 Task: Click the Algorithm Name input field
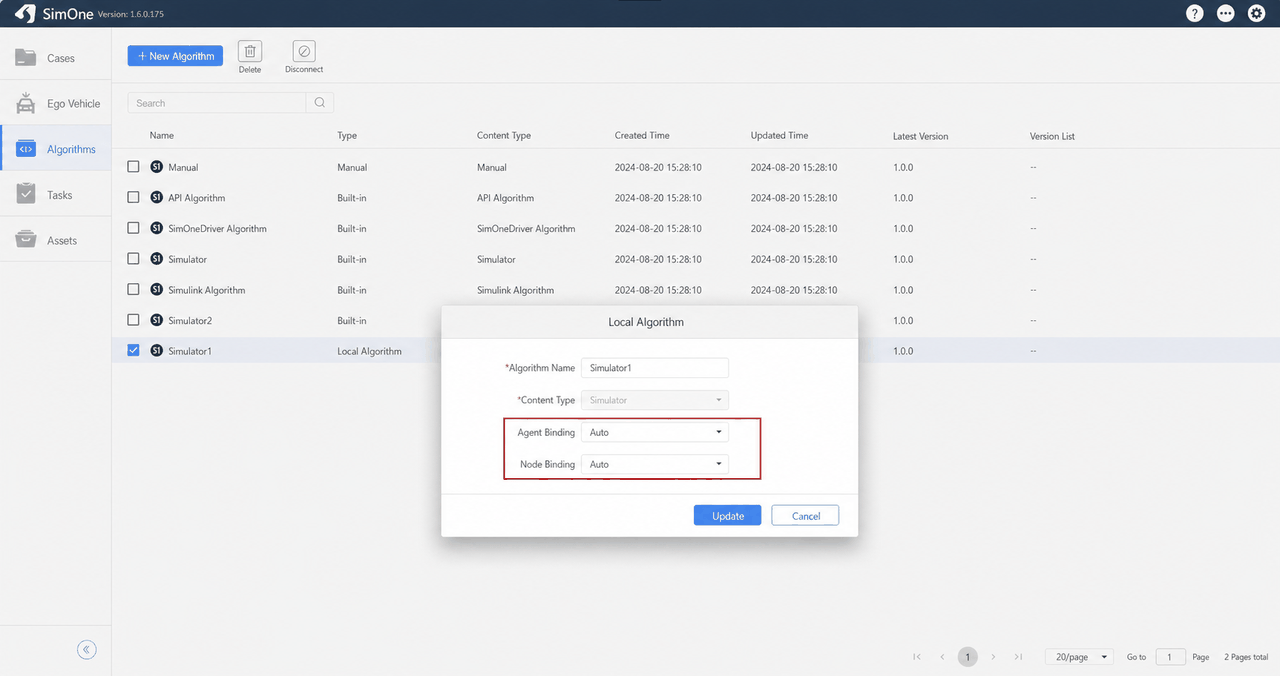coord(655,368)
